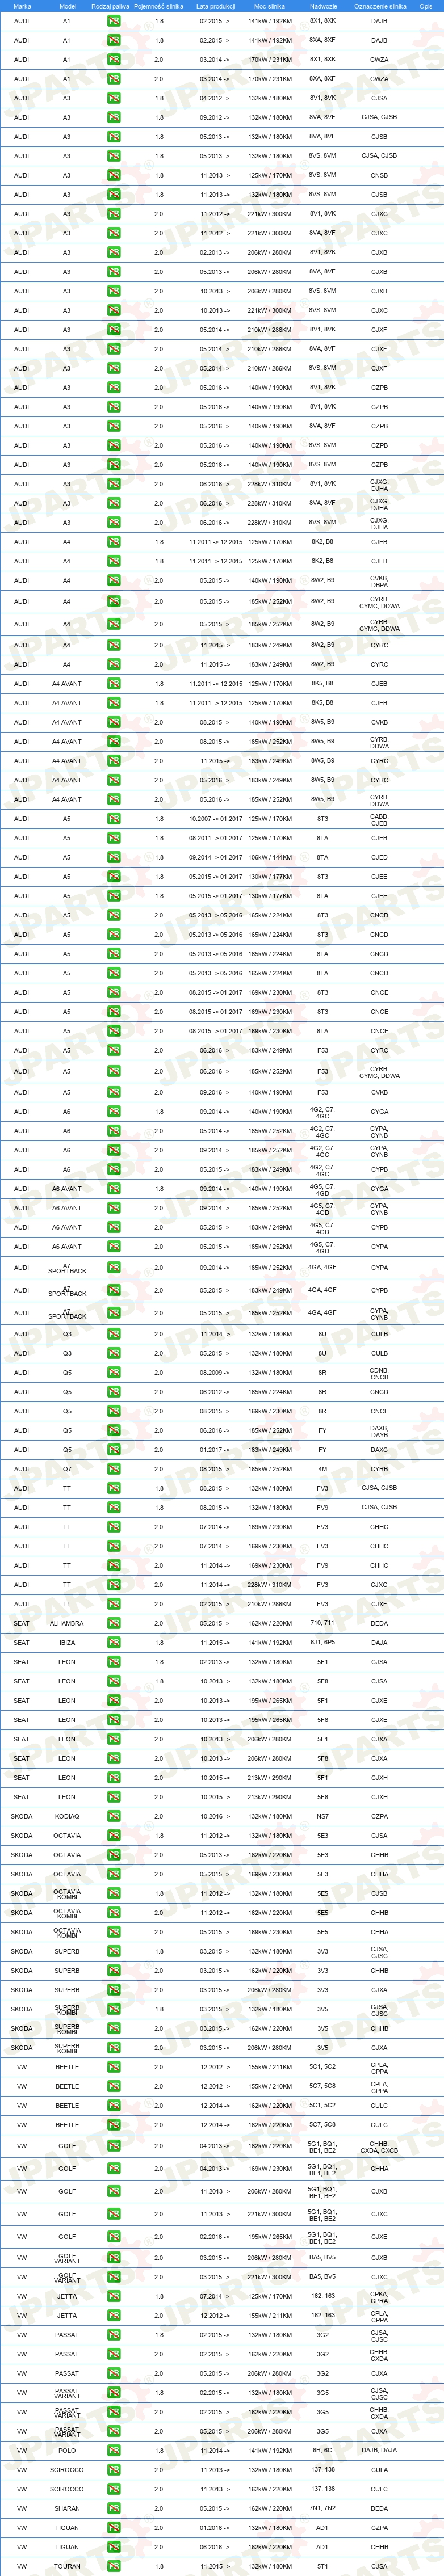
Task: Click the production years '10.2007 -> 01.2017'
Action: click(x=215, y=818)
